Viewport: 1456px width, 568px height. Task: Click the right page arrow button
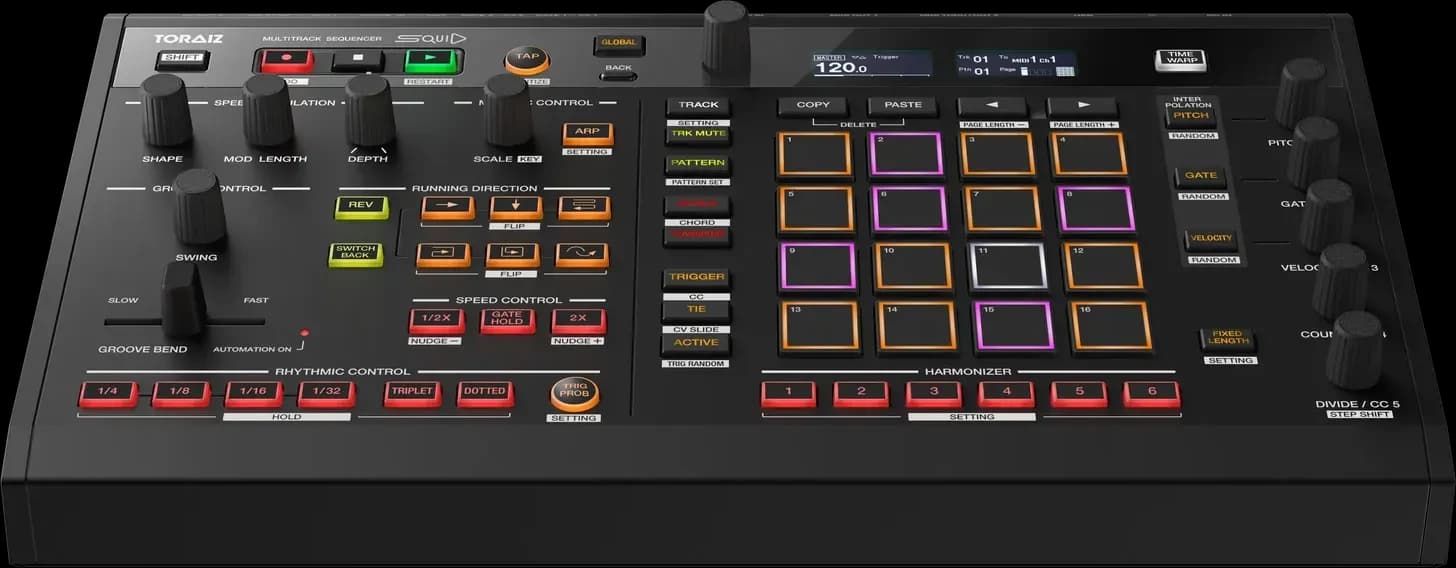1082,106
